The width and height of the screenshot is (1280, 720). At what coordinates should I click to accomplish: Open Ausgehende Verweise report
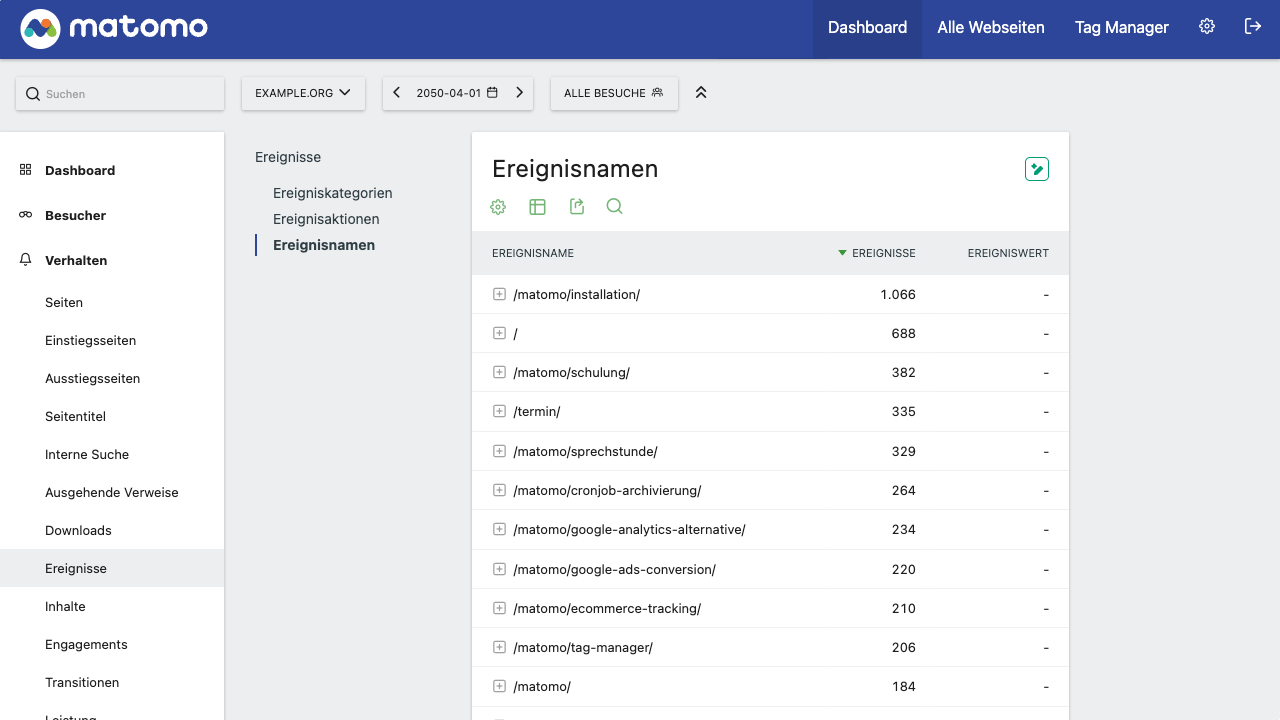click(x=112, y=492)
